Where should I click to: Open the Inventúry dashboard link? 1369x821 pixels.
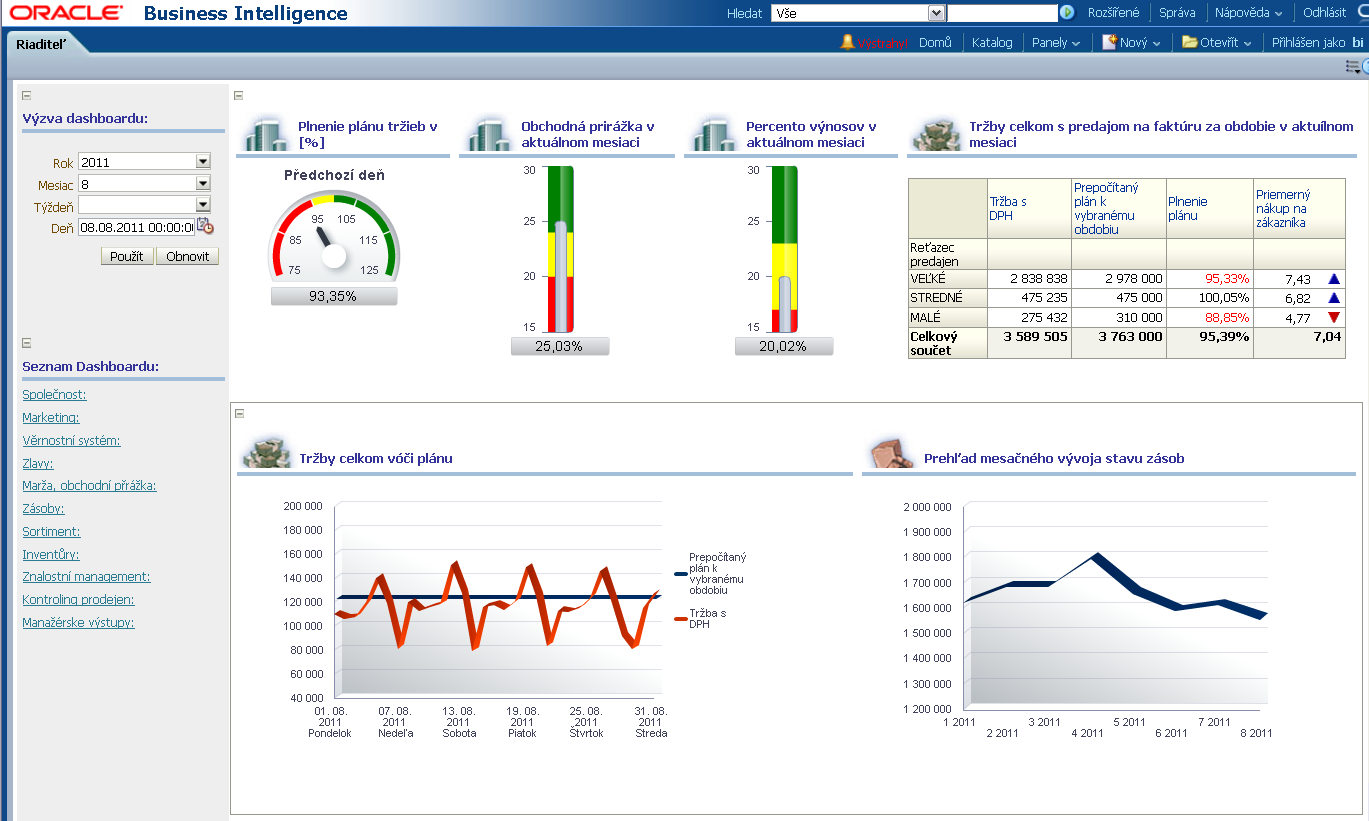pyautogui.click(x=51, y=555)
